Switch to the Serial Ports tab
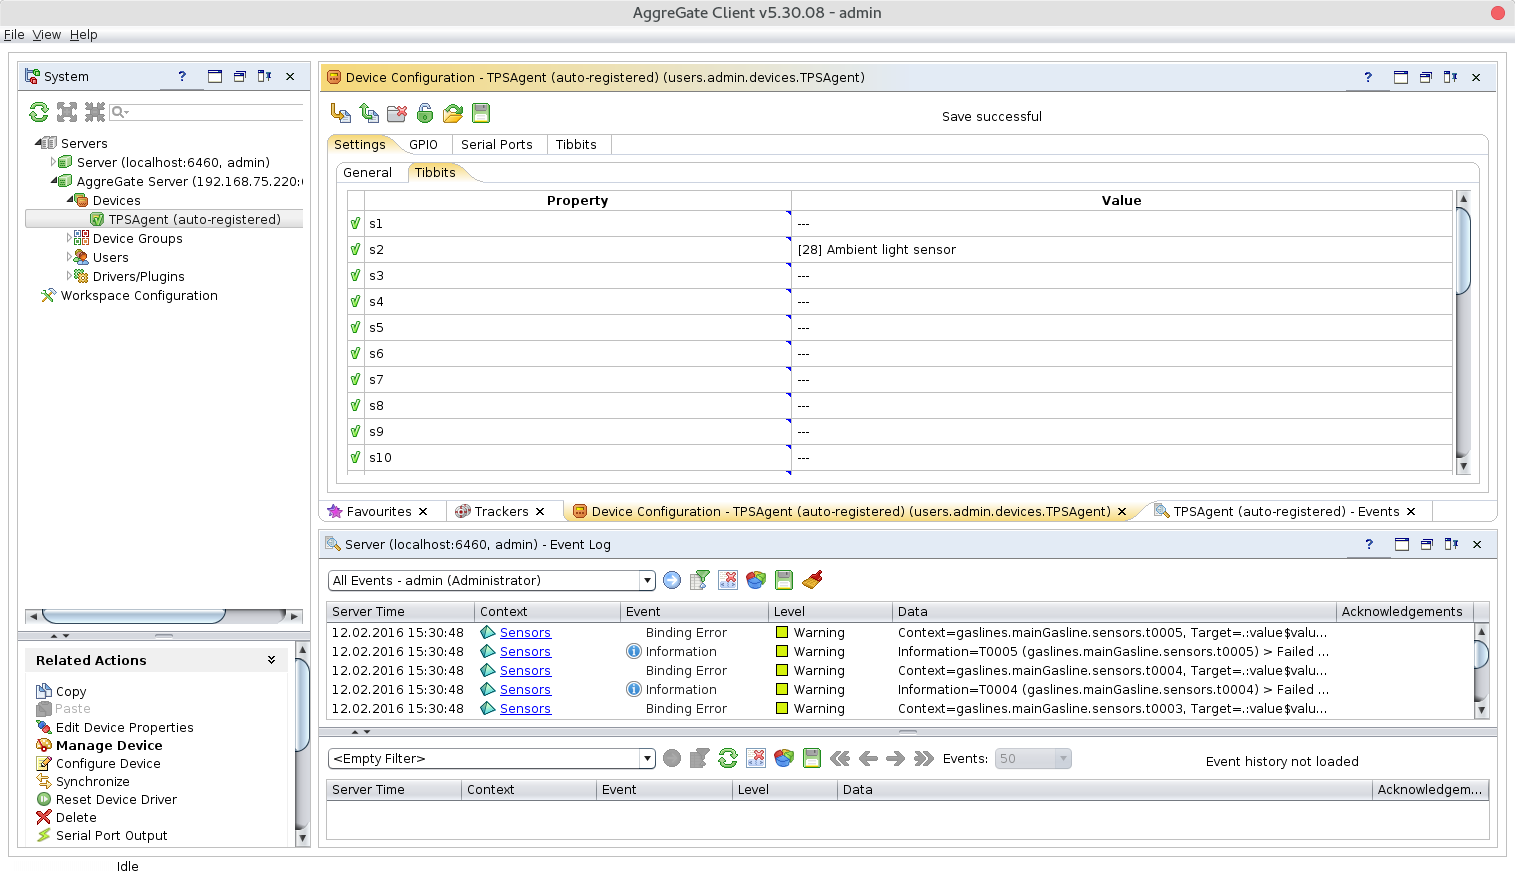 (x=496, y=144)
